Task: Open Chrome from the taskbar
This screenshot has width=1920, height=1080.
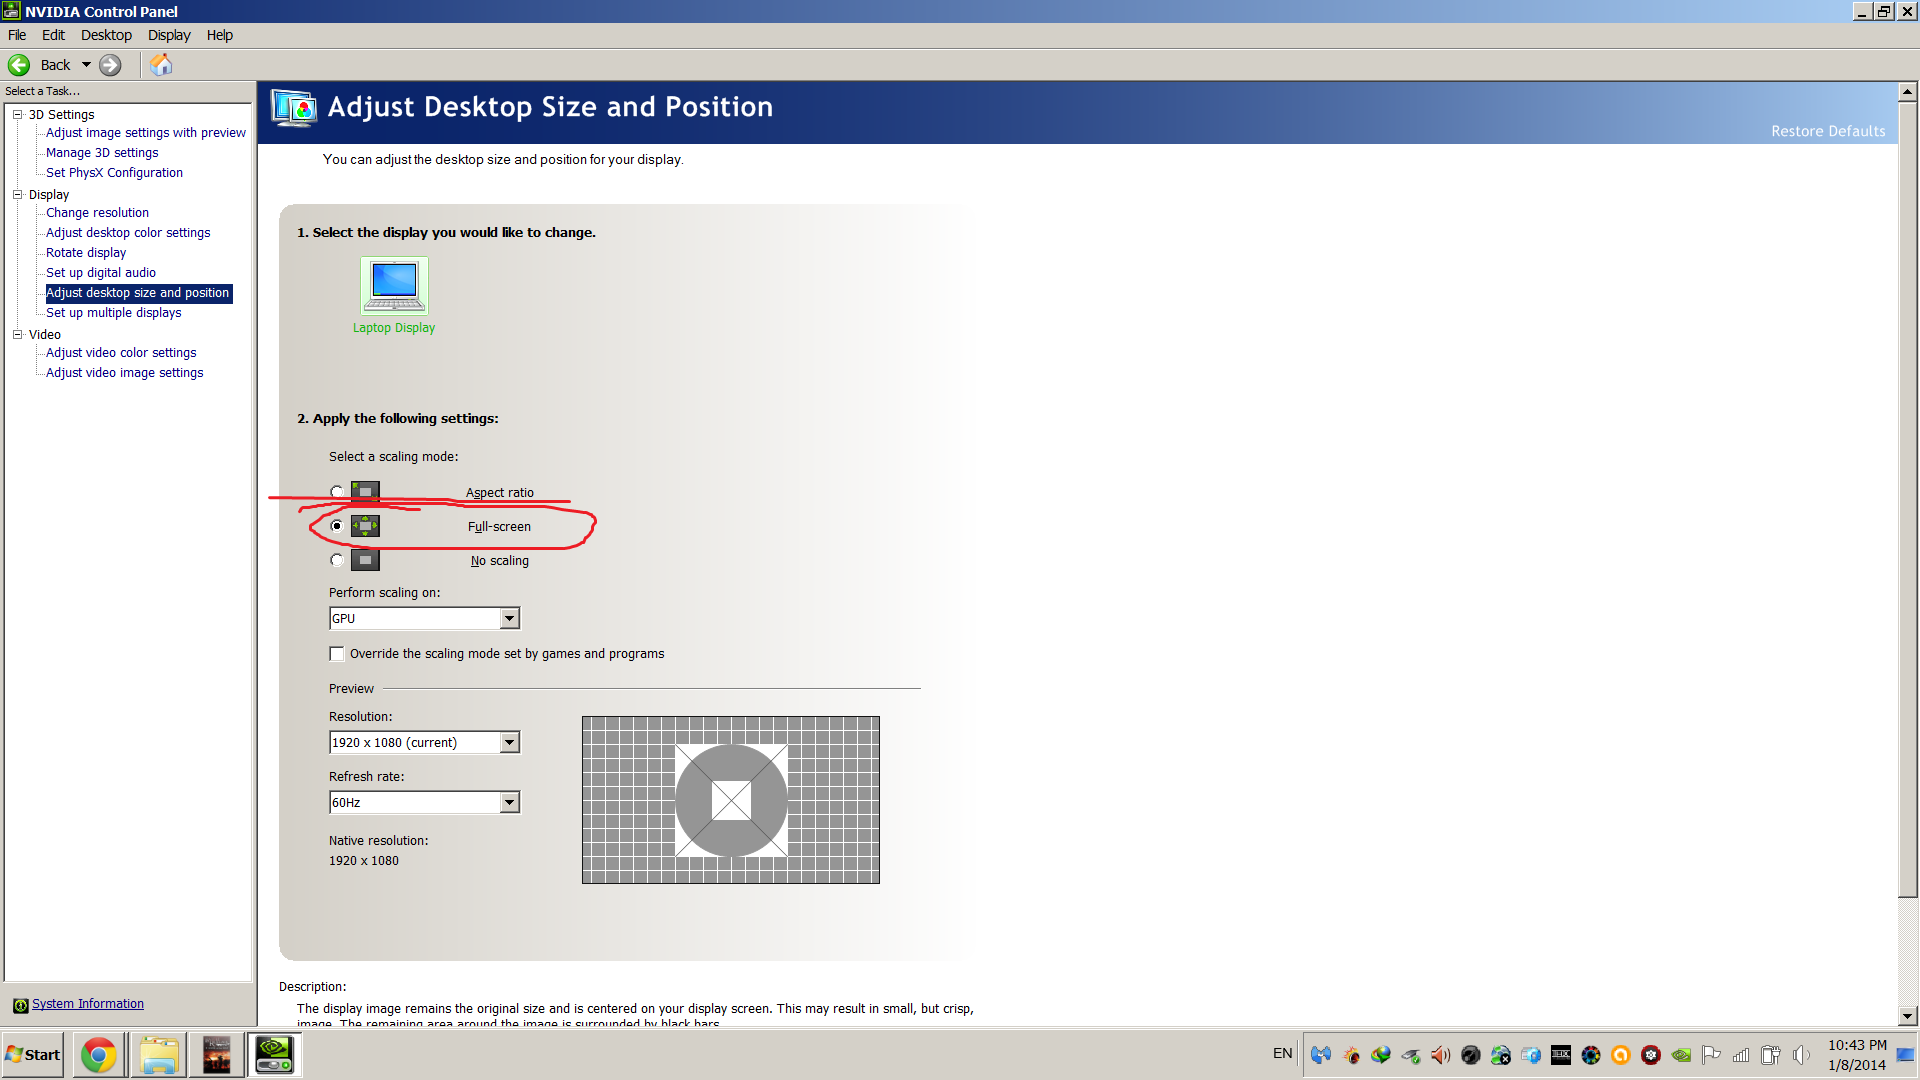Action: pyautogui.click(x=98, y=1055)
